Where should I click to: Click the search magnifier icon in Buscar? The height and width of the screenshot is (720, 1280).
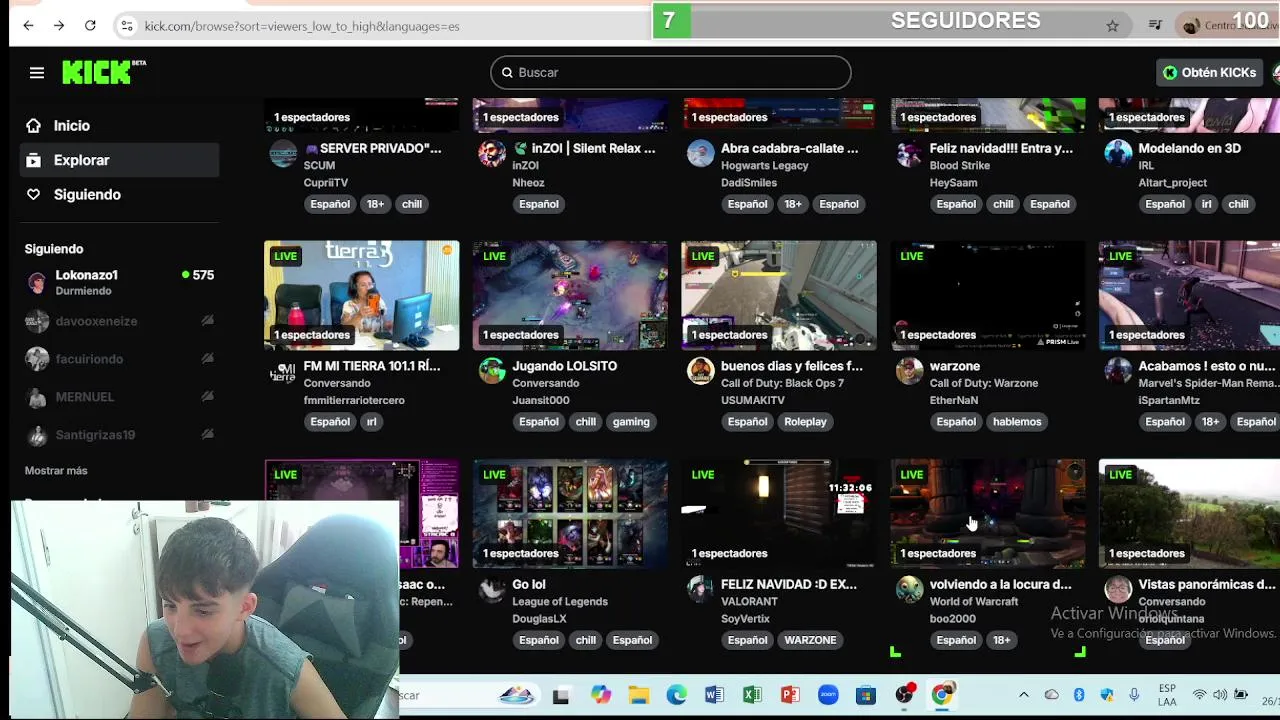(x=507, y=72)
